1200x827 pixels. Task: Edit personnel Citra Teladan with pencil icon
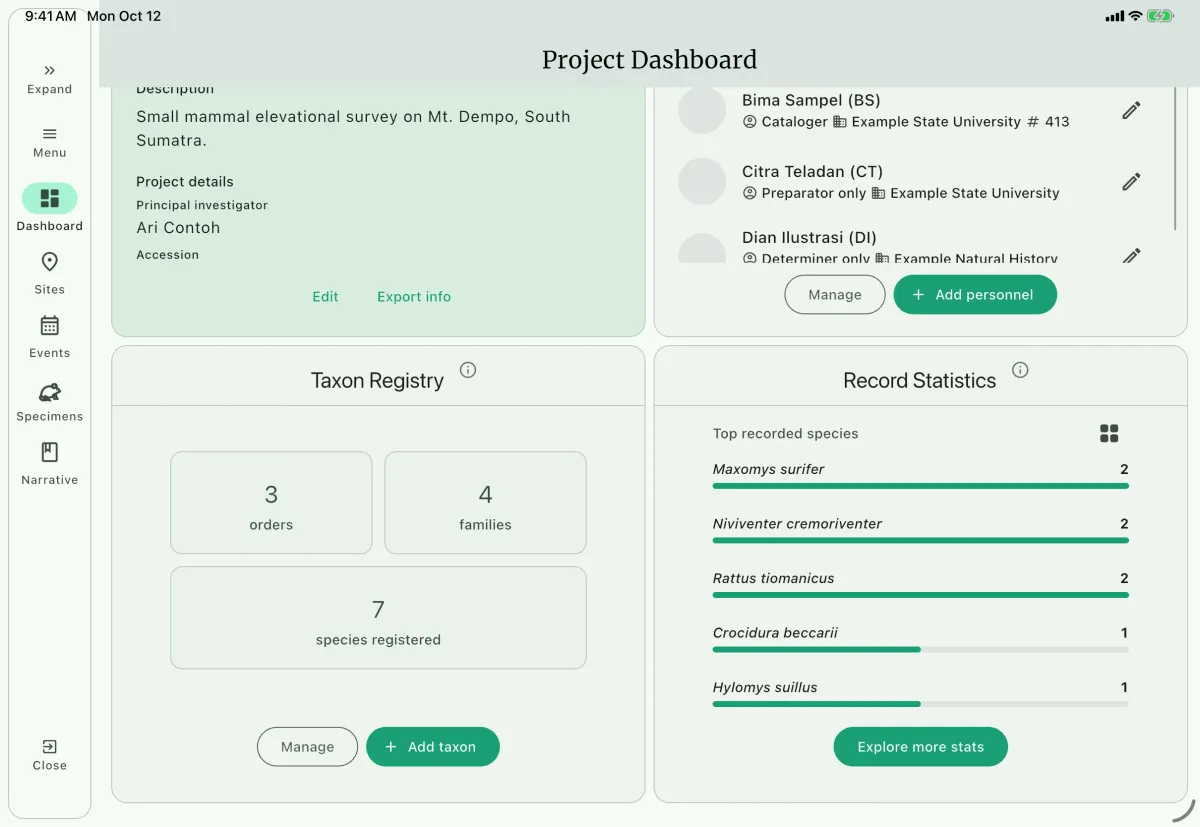click(1131, 181)
